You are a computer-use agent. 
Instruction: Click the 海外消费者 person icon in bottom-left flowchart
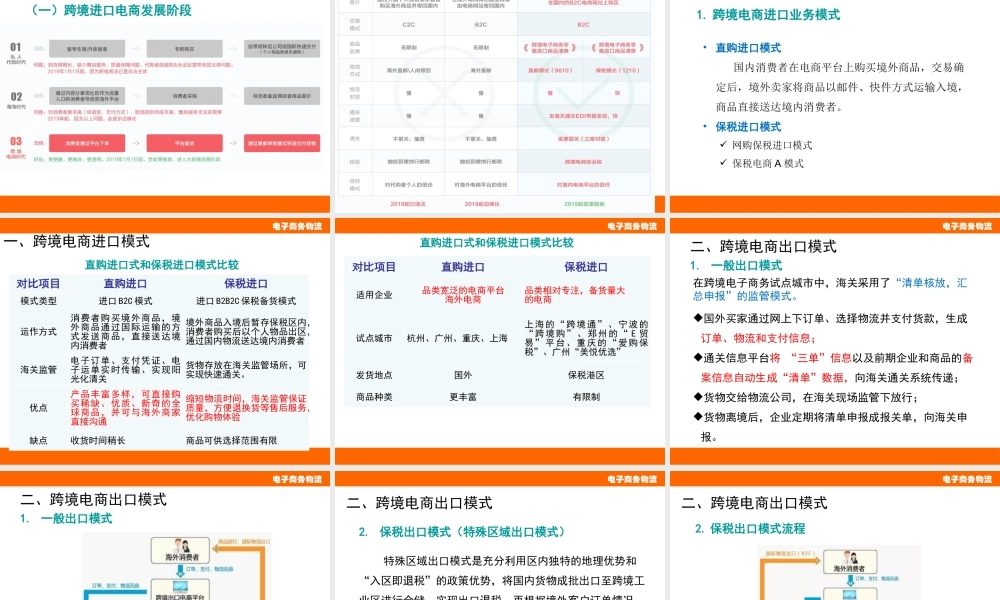click(181, 549)
